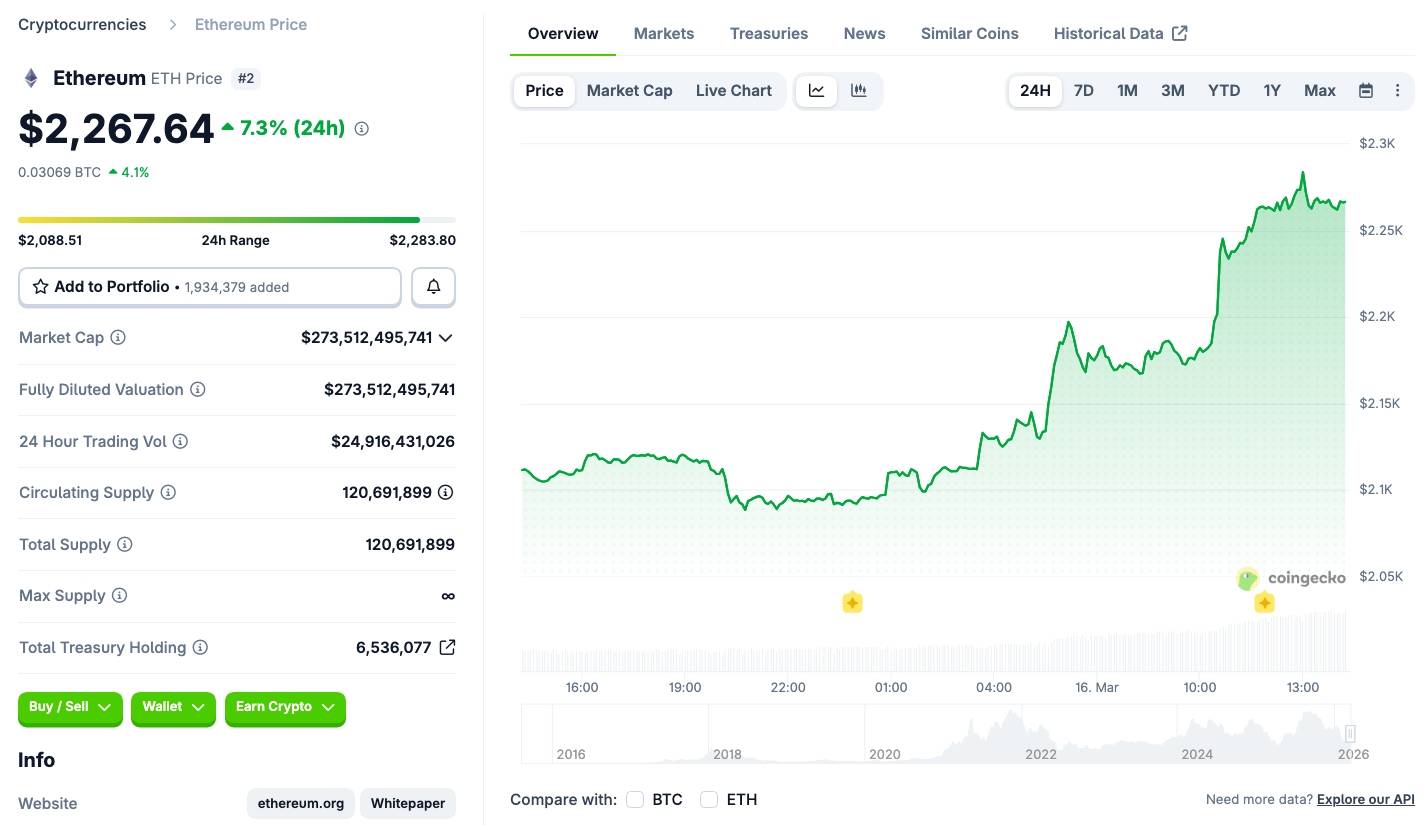Open the chart more options menu
The width and height of the screenshot is (1426, 825).
tap(1397, 91)
